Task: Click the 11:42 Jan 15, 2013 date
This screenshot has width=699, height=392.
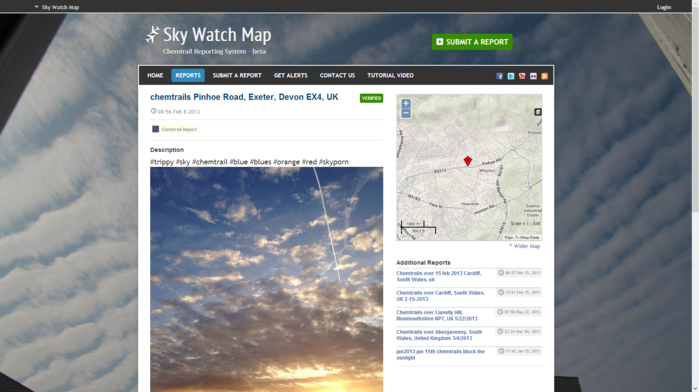Action: coord(522,351)
